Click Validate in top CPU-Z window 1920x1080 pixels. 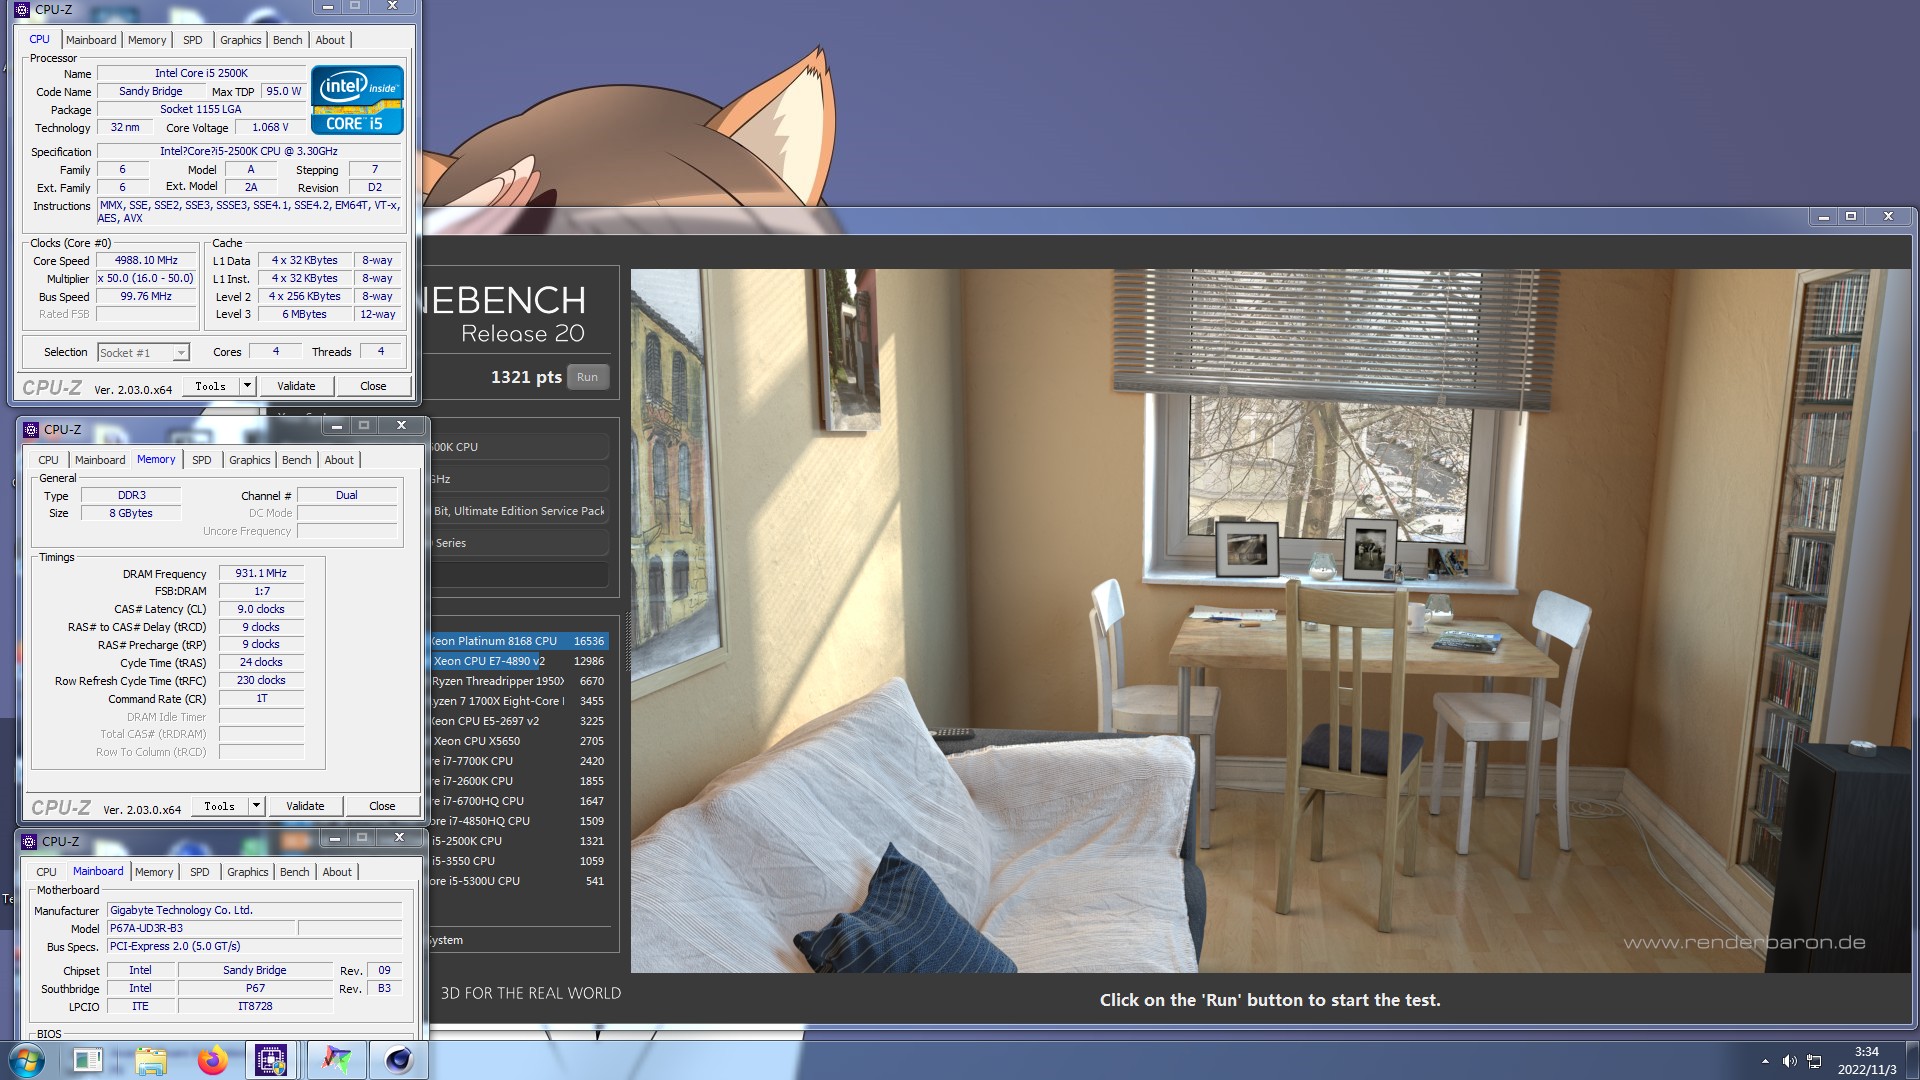[296, 386]
